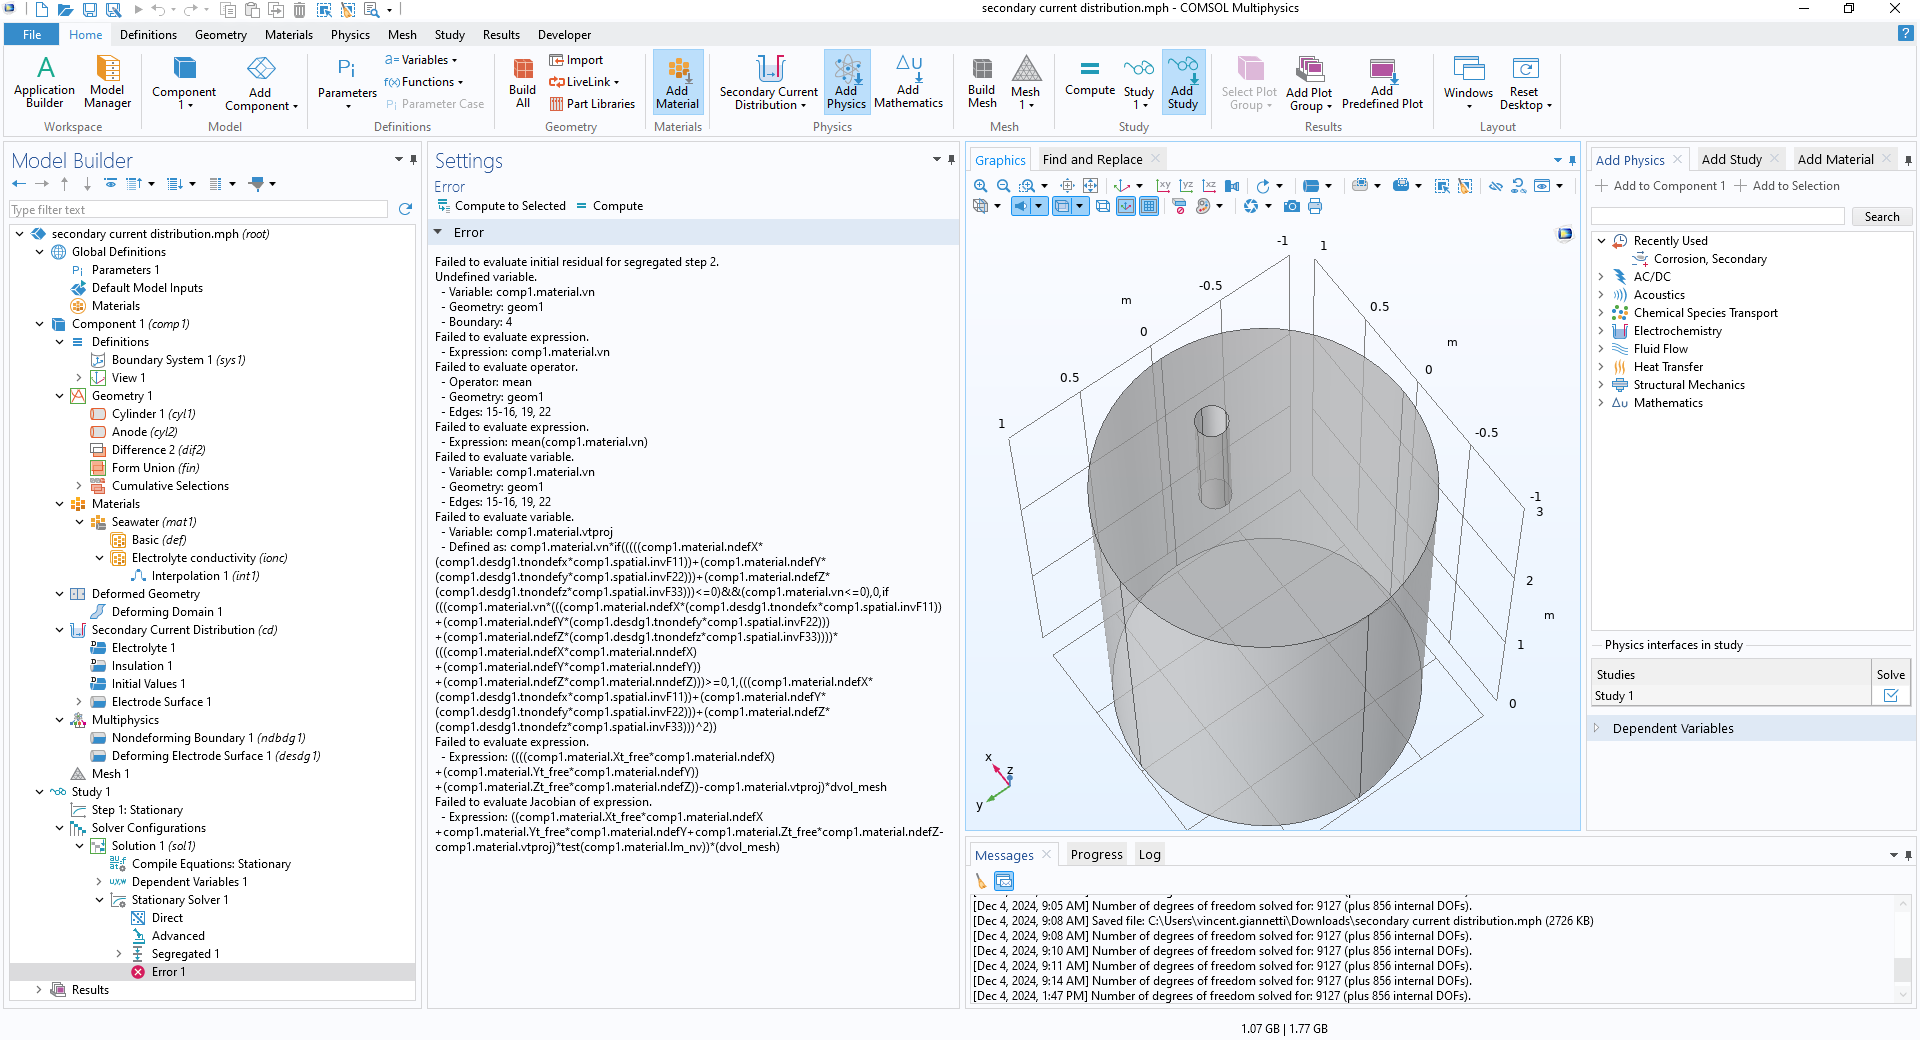Screen dimensions: 1920x1040
Task: Expand the Electrochemistry physics category
Action: tap(1601, 331)
